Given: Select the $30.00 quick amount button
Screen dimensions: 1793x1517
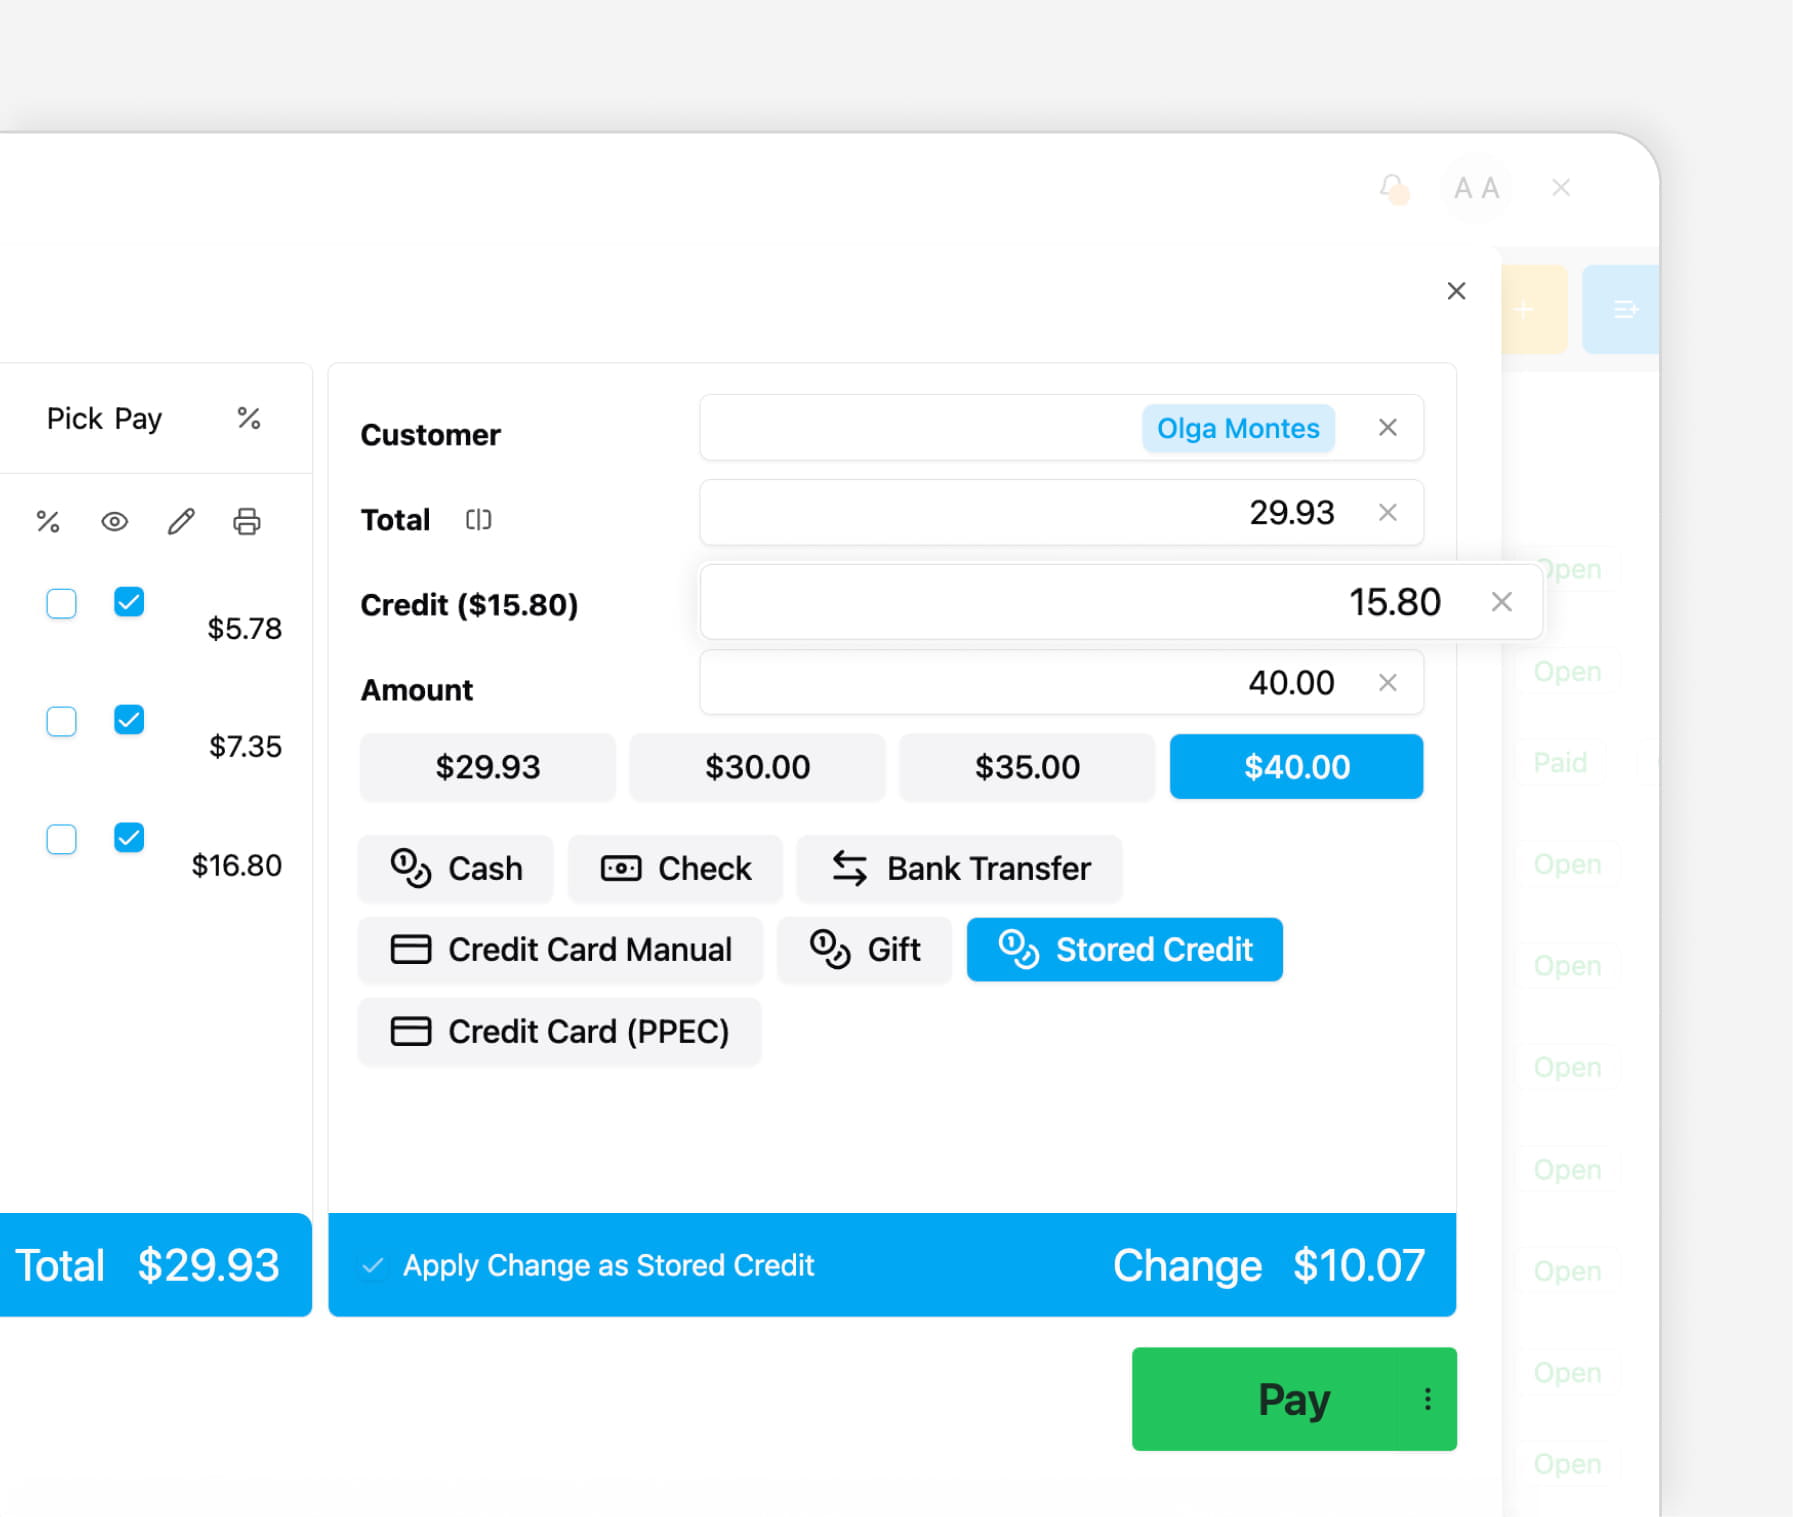Looking at the screenshot, I should tap(757, 767).
